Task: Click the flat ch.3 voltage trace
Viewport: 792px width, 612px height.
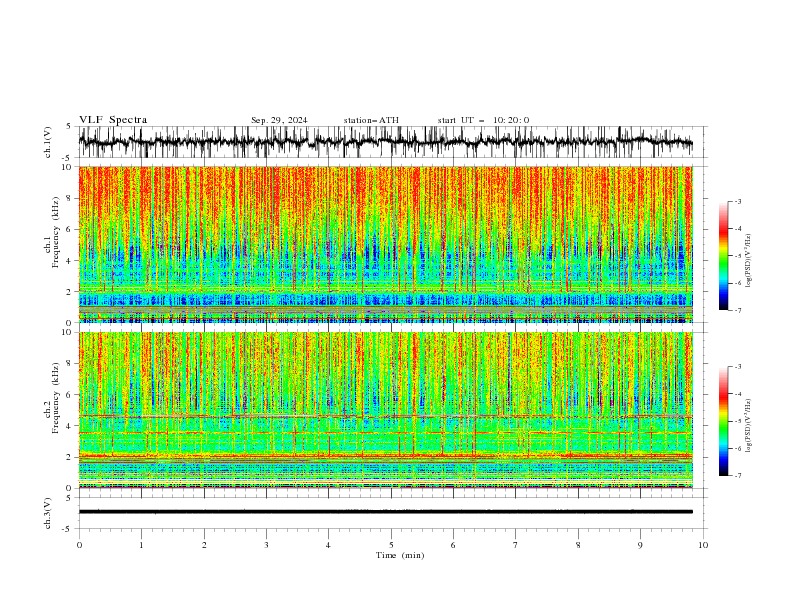Action: click(x=385, y=512)
